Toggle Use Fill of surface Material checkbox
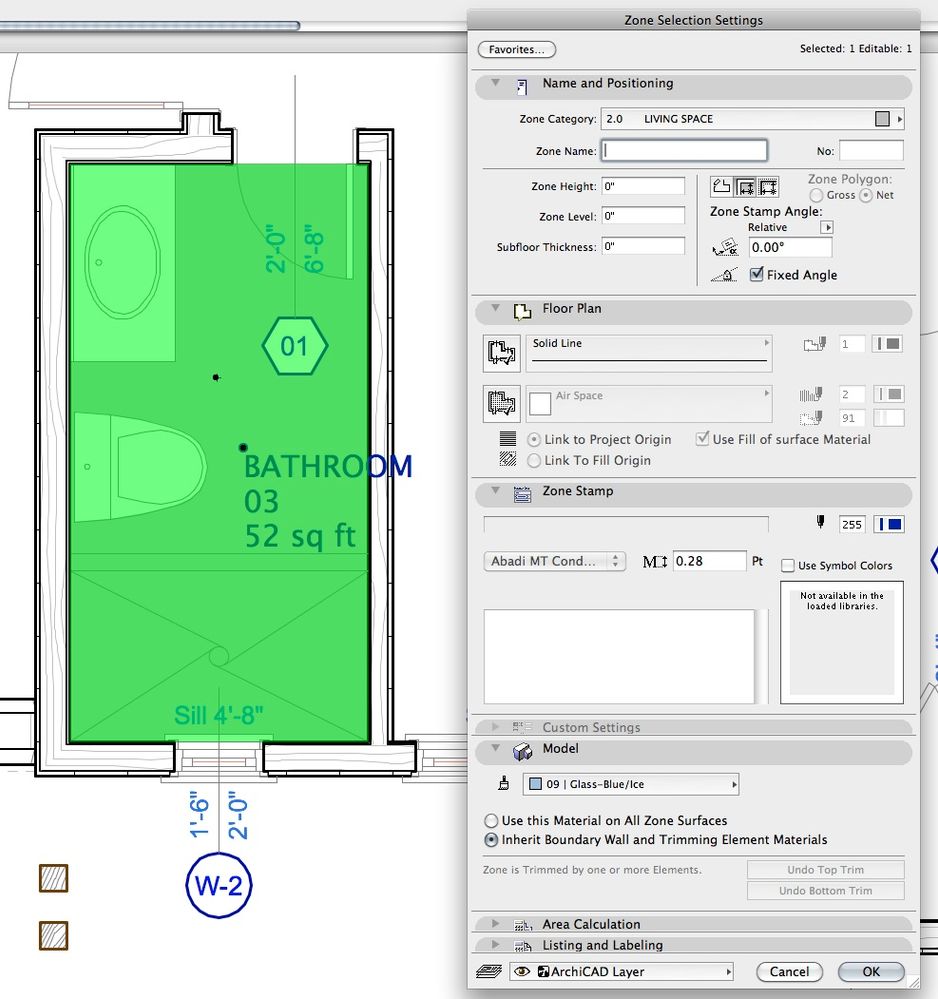The height and width of the screenshot is (999, 938). point(702,439)
